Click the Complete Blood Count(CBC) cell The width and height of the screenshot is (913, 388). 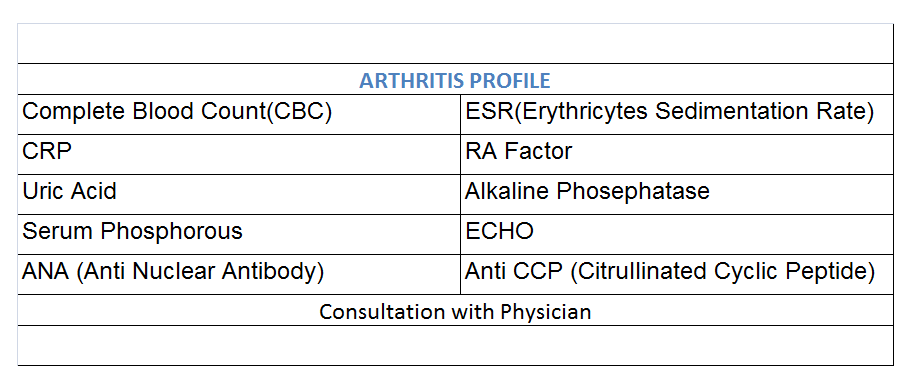pos(239,115)
